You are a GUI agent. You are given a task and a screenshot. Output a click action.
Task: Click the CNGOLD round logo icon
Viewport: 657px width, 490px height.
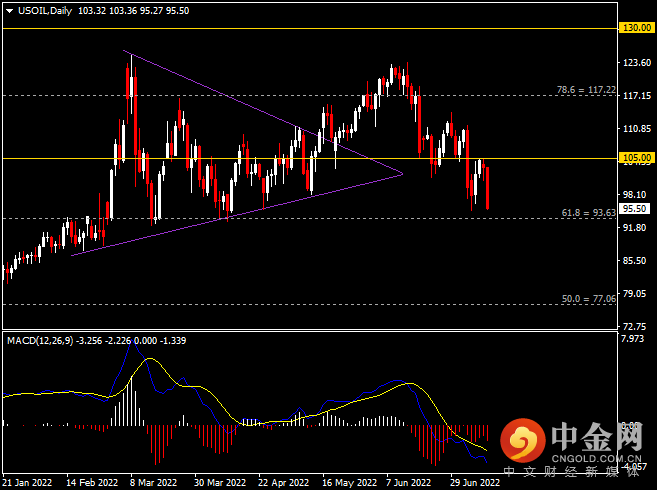tap(522, 441)
